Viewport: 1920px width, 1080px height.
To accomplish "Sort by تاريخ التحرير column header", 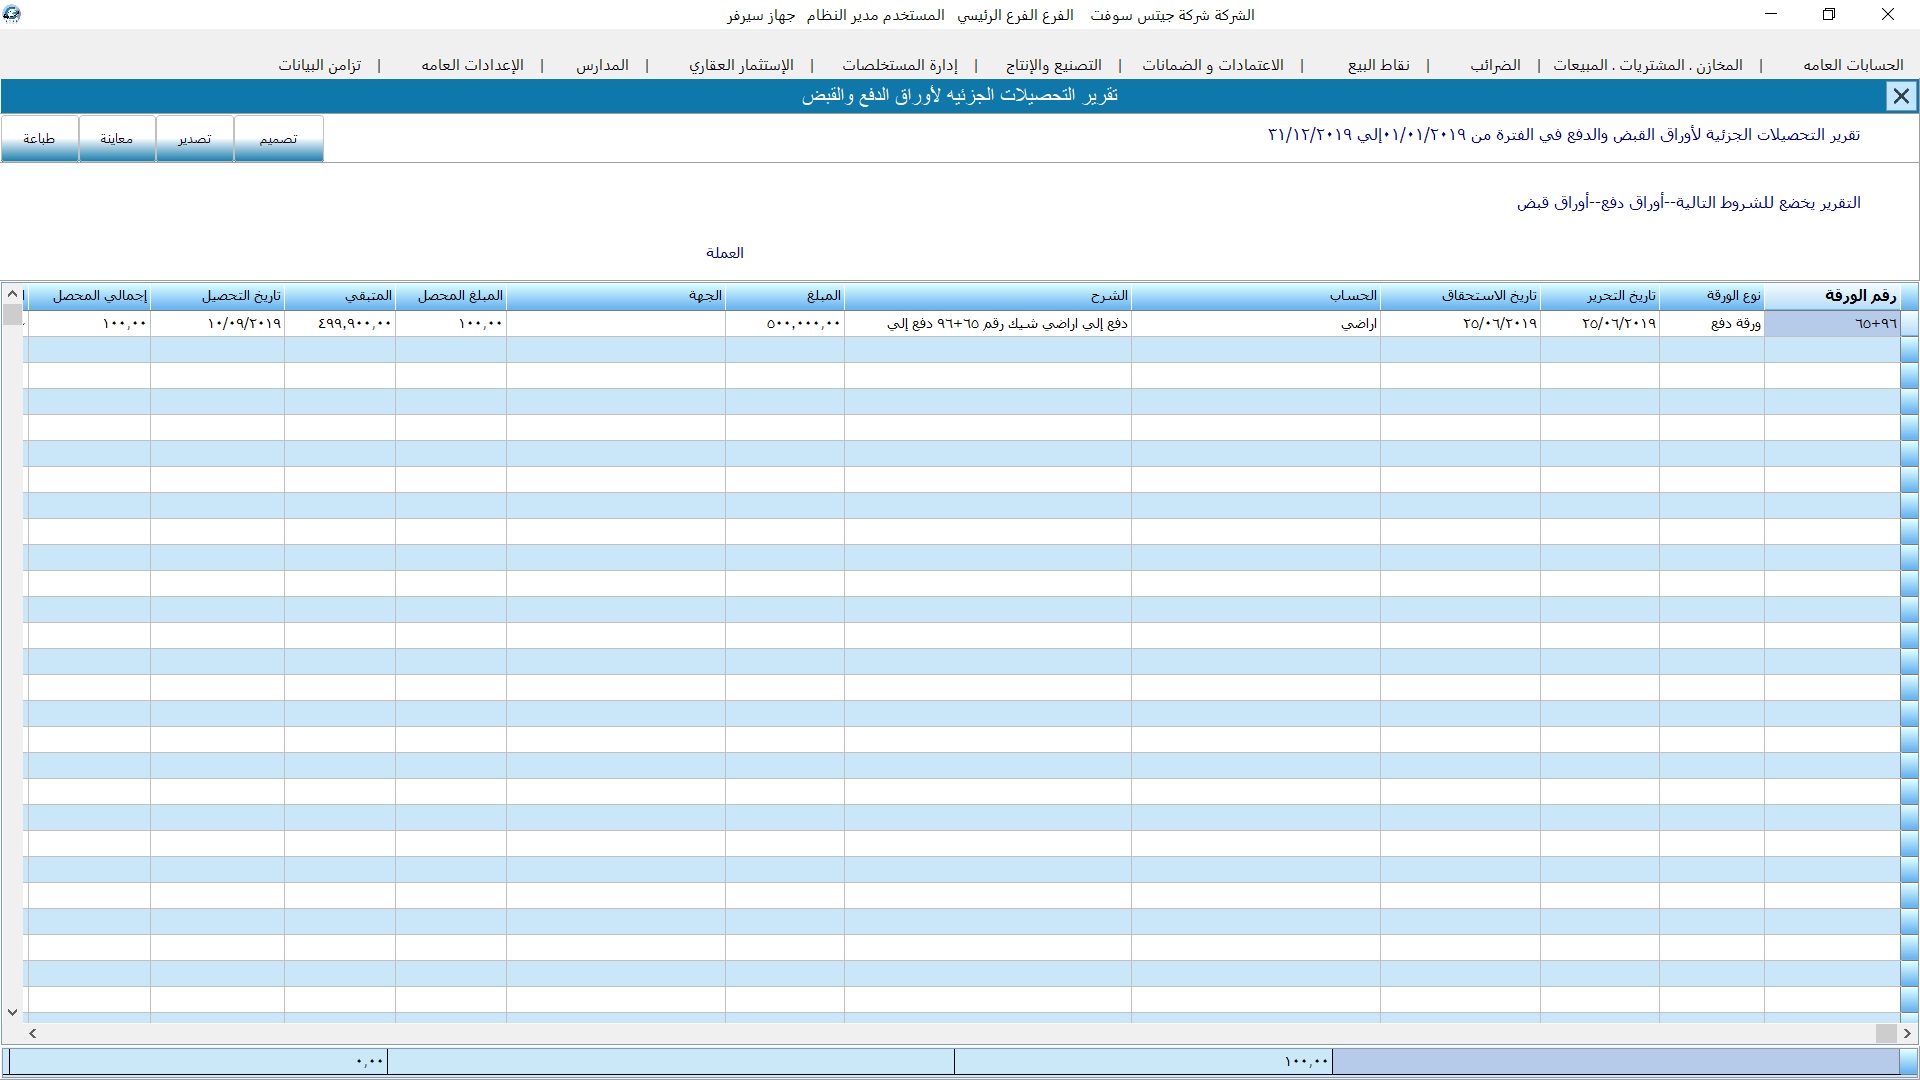I will click(x=1600, y=296).
